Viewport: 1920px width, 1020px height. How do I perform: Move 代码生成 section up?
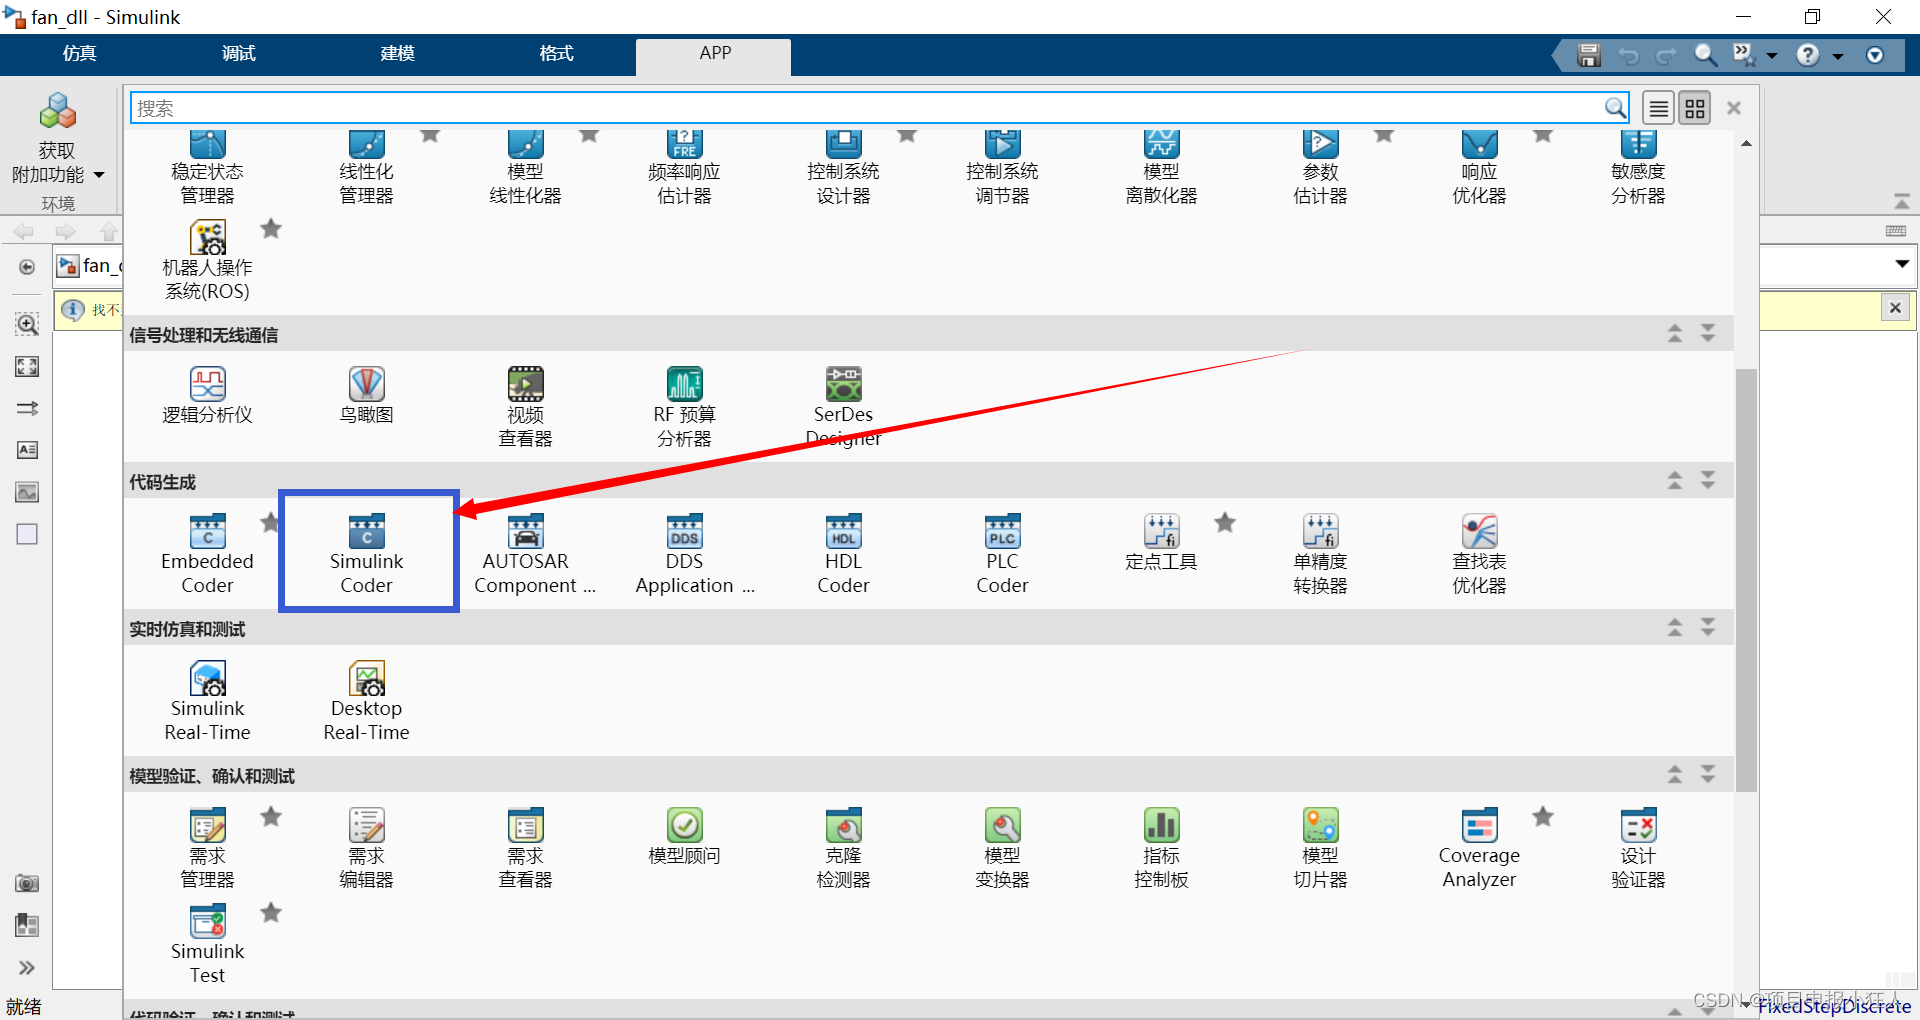tap(1675, 480)
